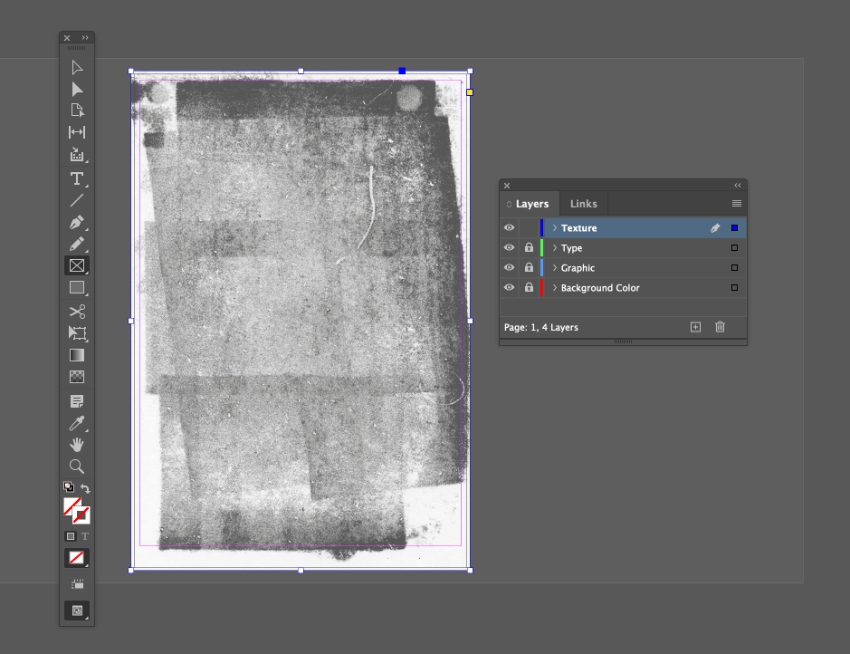
Task: Select the Type tool
Action: tap(76, 178)
